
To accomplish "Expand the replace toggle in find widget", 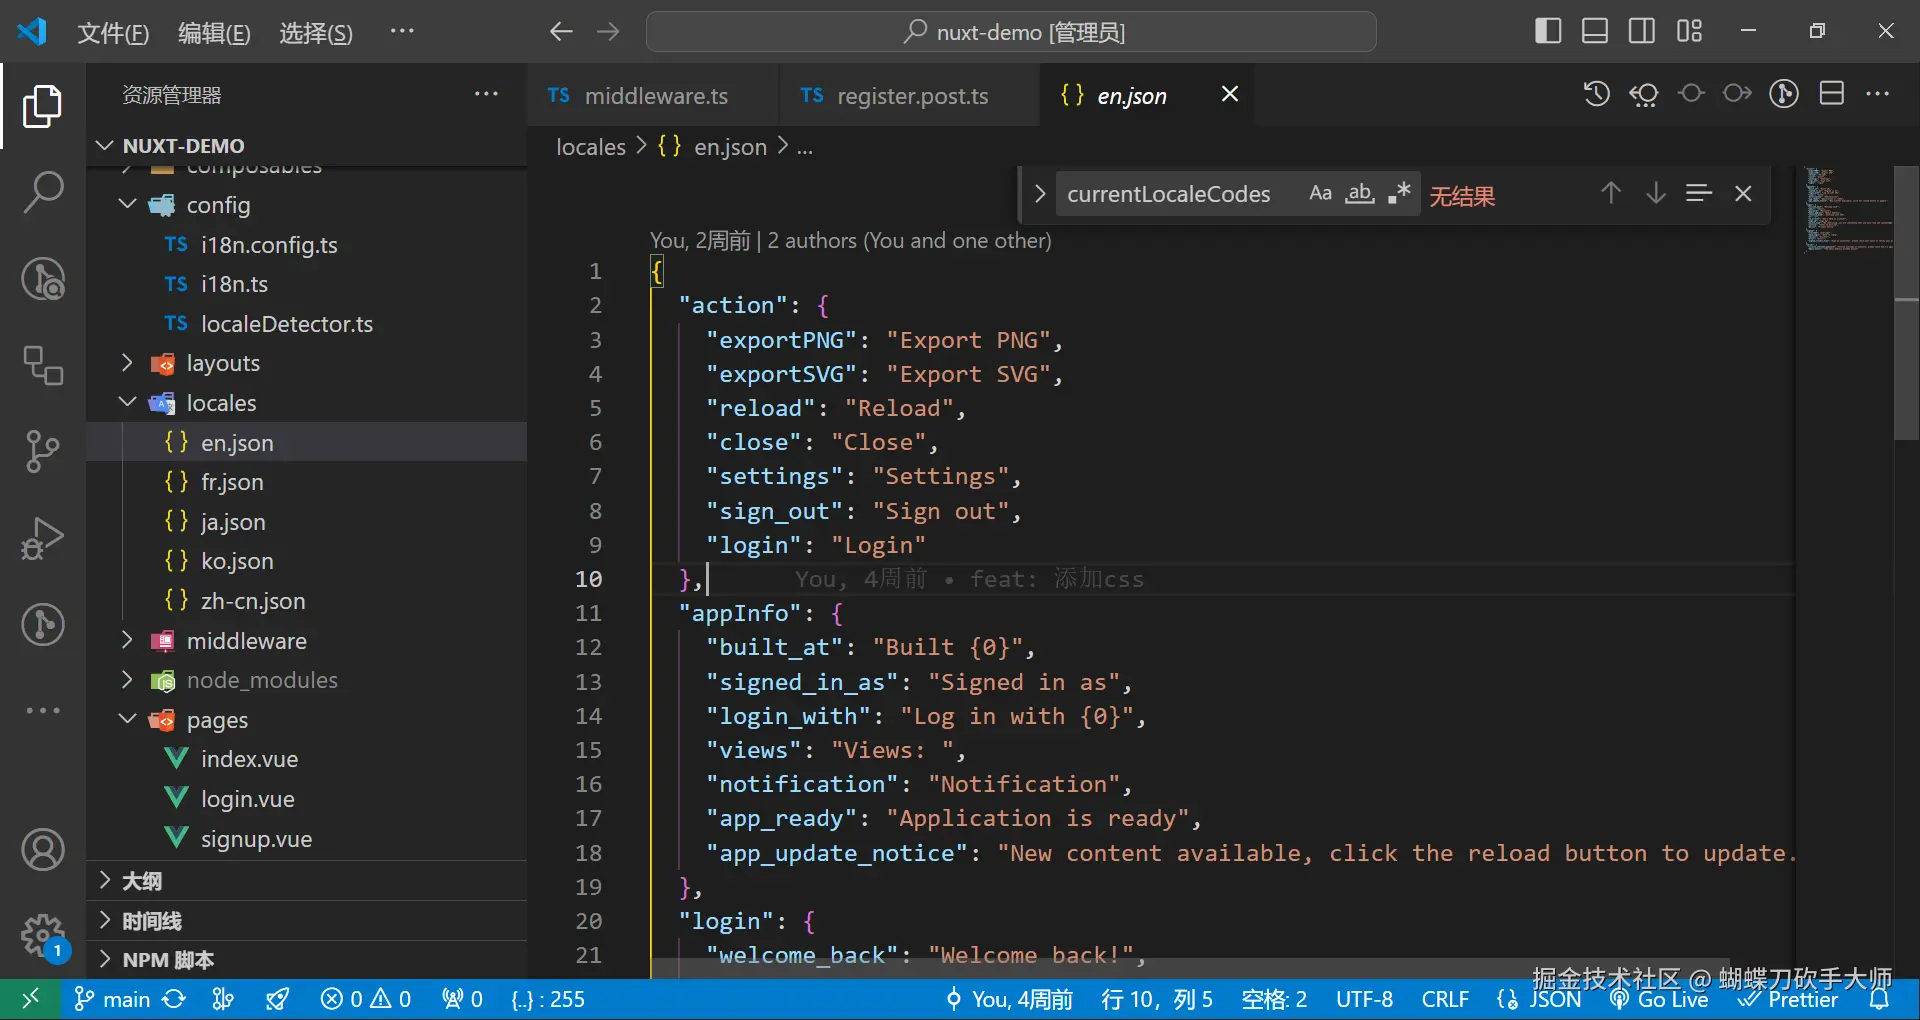I will [x=1039, y=193].
